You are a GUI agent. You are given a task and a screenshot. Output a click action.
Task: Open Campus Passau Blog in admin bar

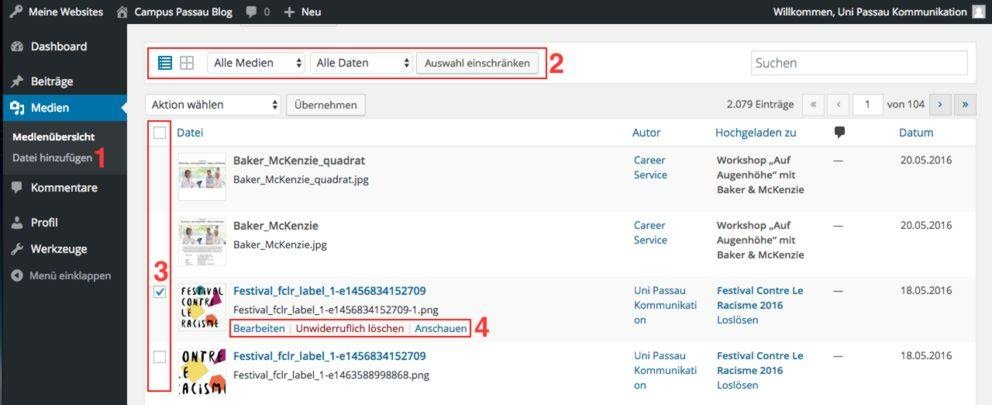click(183, 12)
